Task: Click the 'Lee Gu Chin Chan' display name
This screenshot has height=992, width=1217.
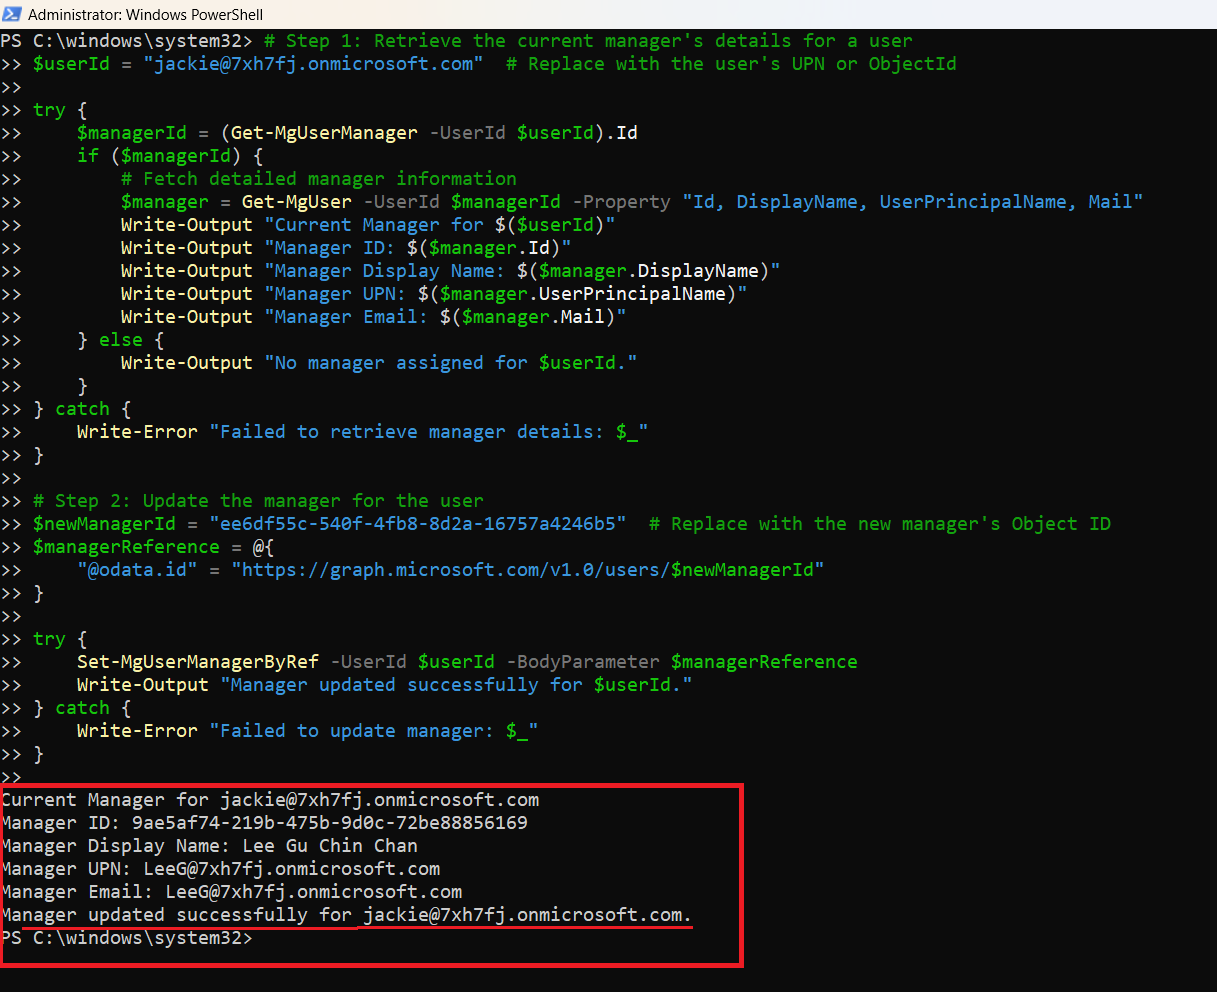Action: pos(330,846)
